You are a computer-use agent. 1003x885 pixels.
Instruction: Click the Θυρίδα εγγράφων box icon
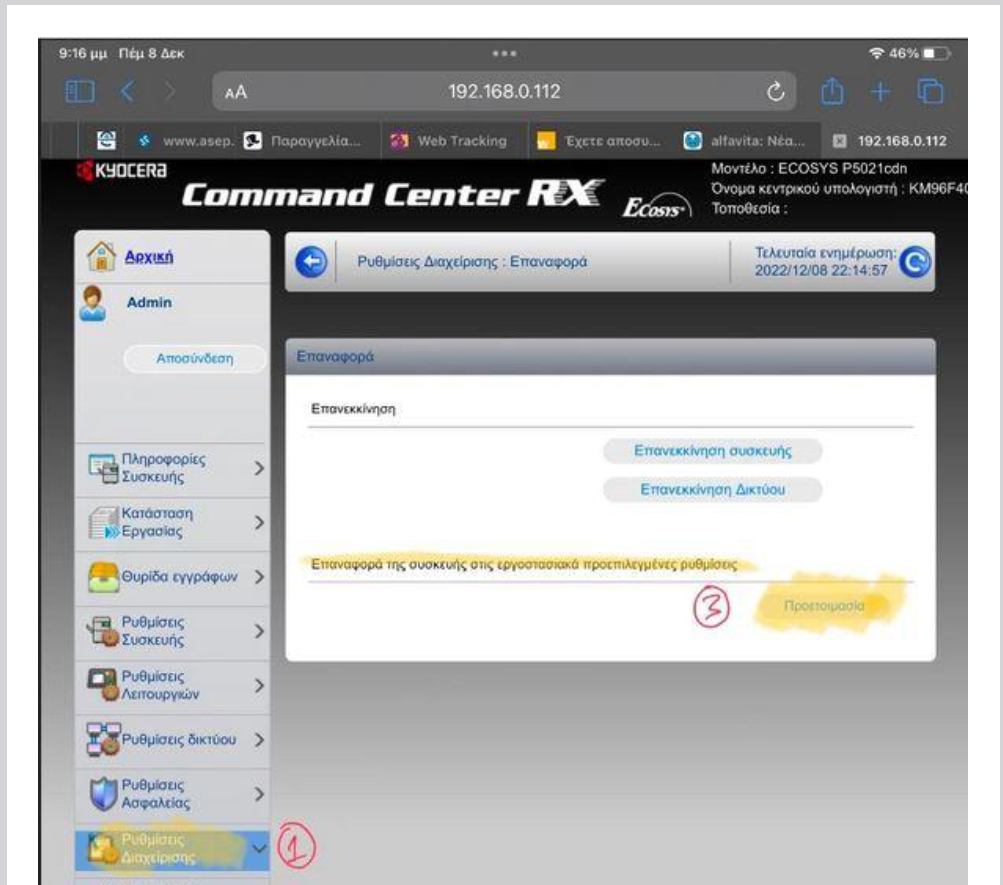tap(103, 577)
